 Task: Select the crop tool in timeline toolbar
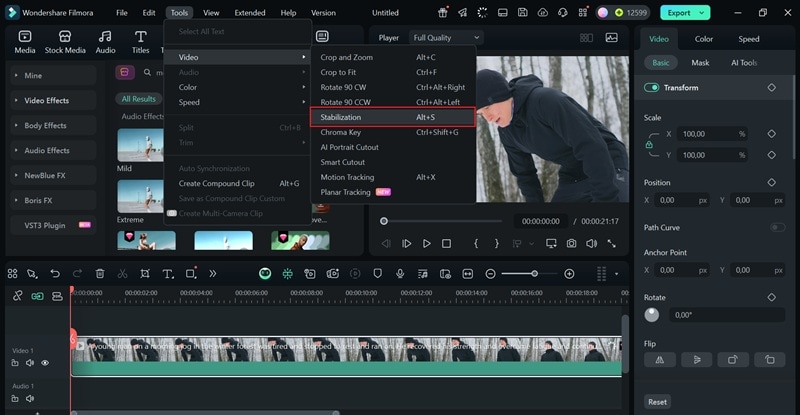pos(145,274)
